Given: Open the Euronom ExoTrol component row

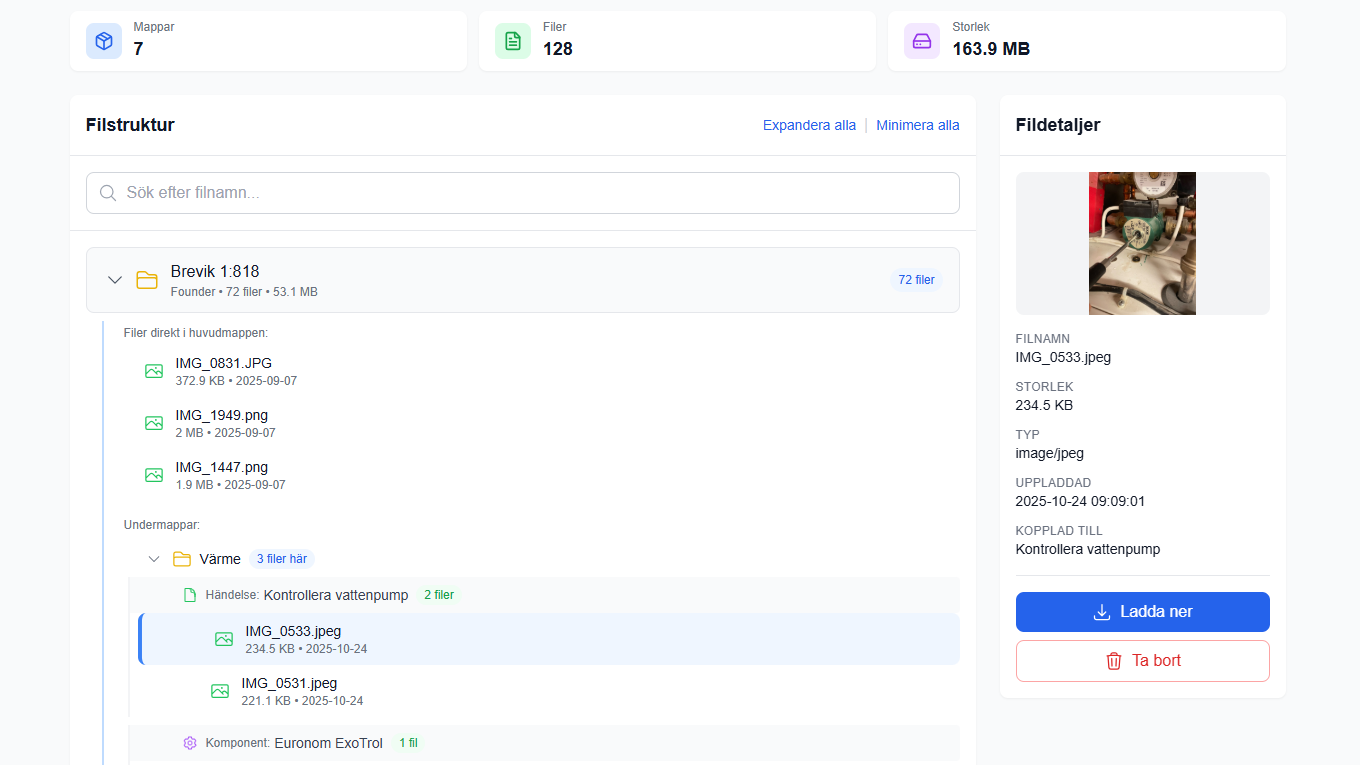Looking at the screenshot, I should click(544, 743).
